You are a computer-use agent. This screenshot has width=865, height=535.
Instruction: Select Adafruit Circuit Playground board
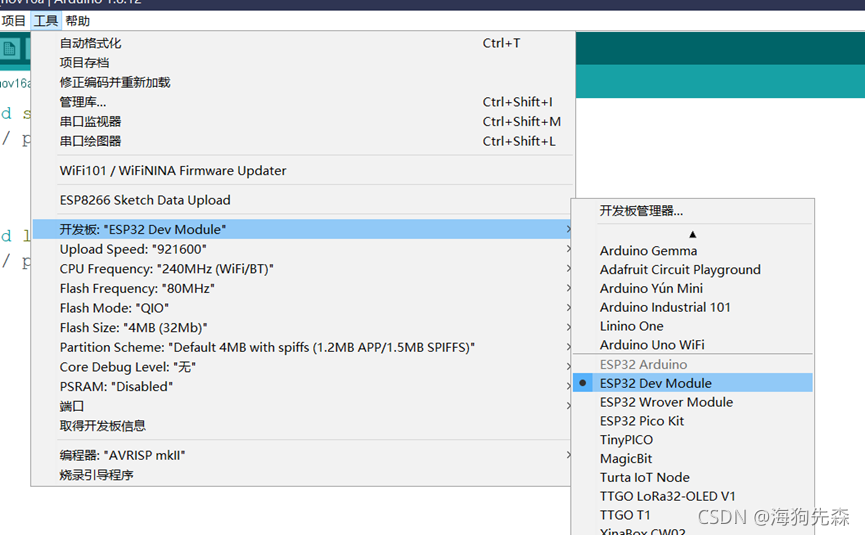[x=692, y=270]
